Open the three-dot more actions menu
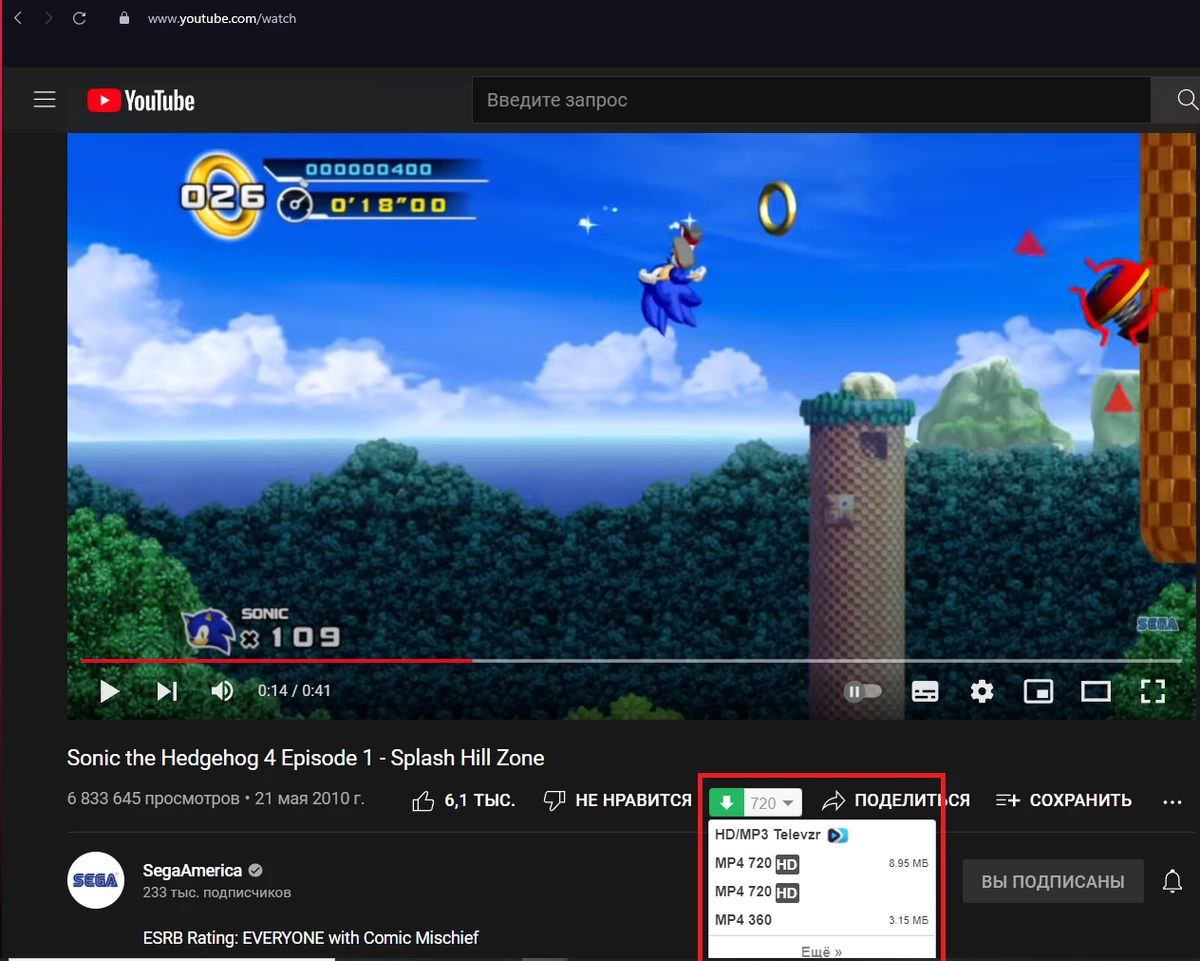The image size is (1200, 961). [x=1172, y=801]
